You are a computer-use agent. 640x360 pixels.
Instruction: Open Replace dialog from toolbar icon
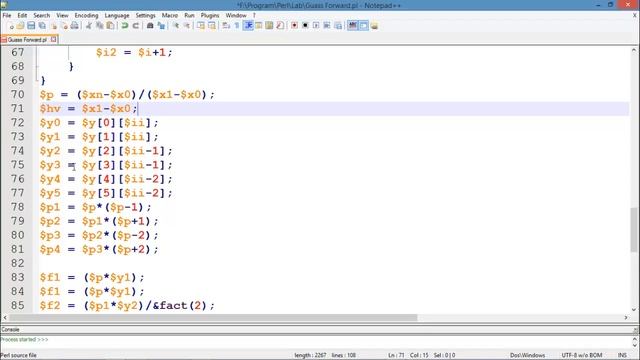pyautogui.click(x=161, y=26)
